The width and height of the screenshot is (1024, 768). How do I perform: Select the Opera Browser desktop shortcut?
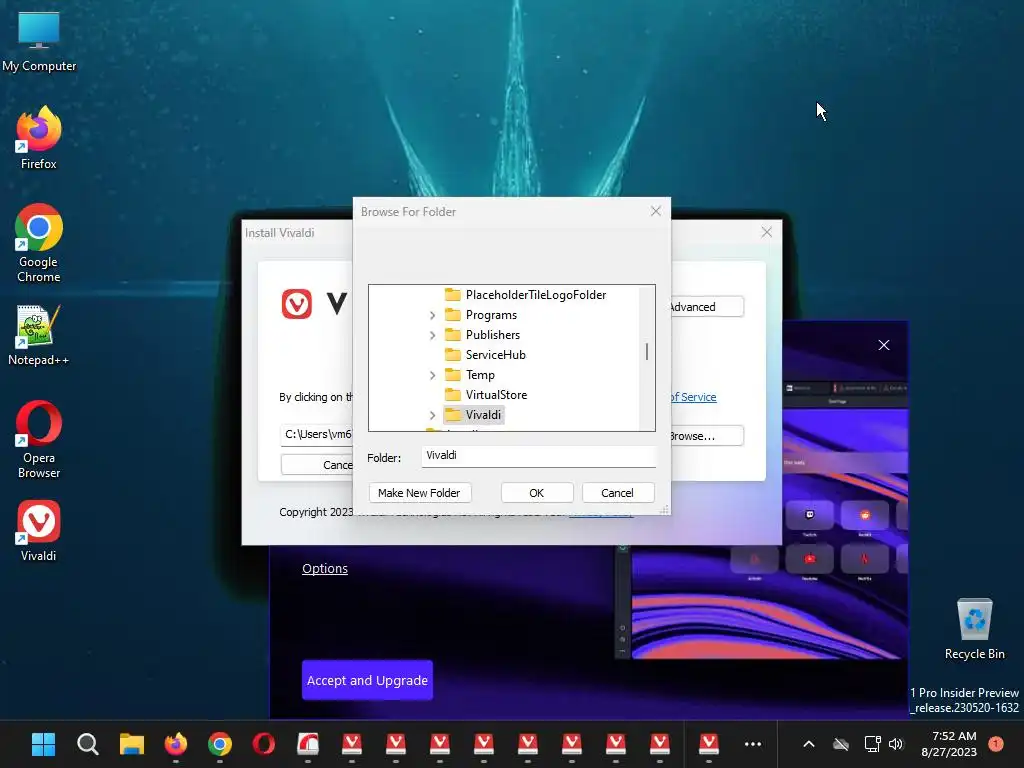click(x=39, y=439)
